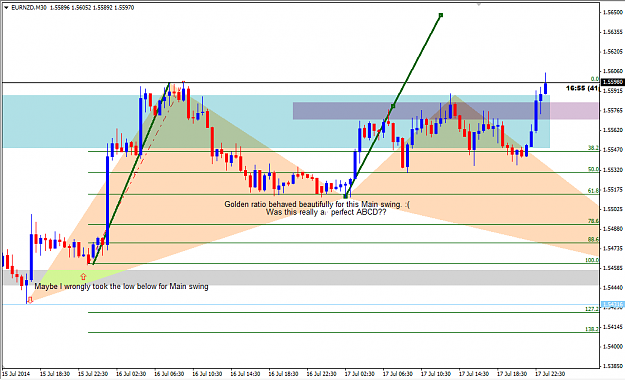625x380 pixels.
Task: Click Fibonacci level label 100.0
Action: tap(592, 260)
